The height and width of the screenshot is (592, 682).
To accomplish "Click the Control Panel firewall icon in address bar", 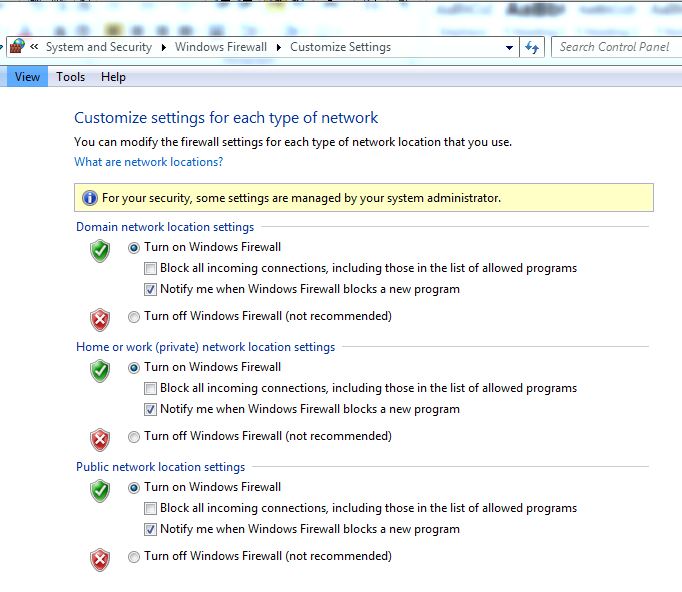I will (17, 46).
